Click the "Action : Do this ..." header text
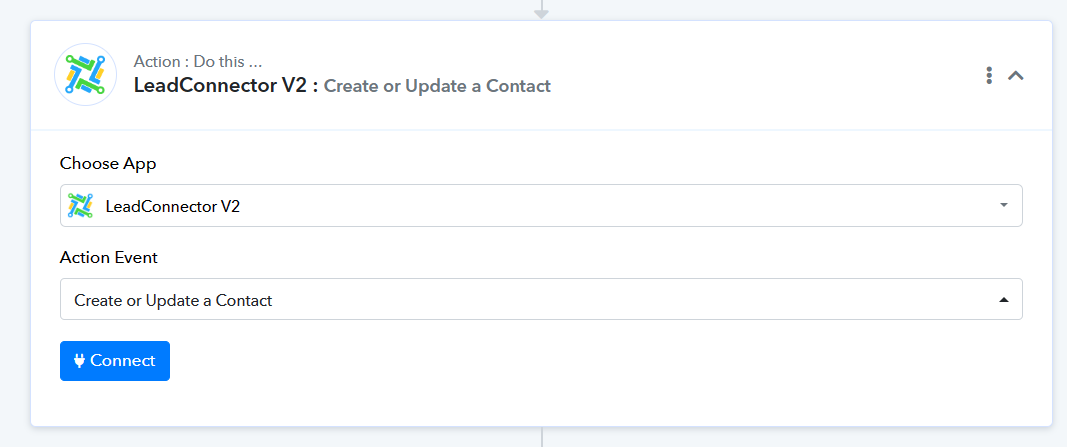 (x=198, y=61)
